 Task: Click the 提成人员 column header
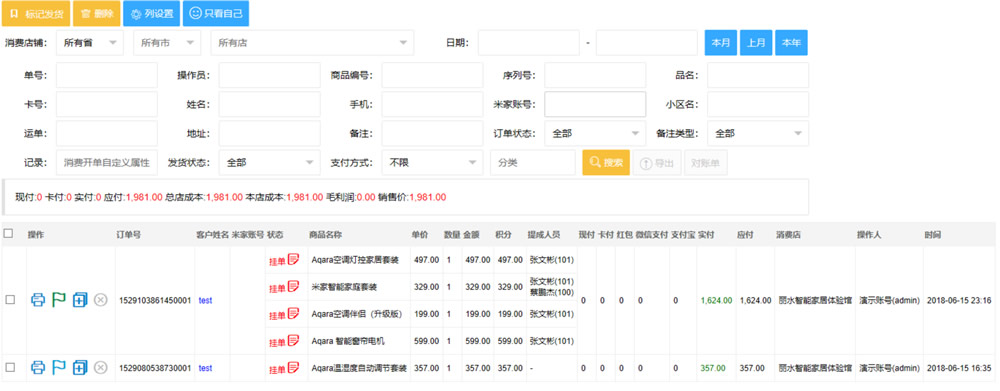pos(543,235)
